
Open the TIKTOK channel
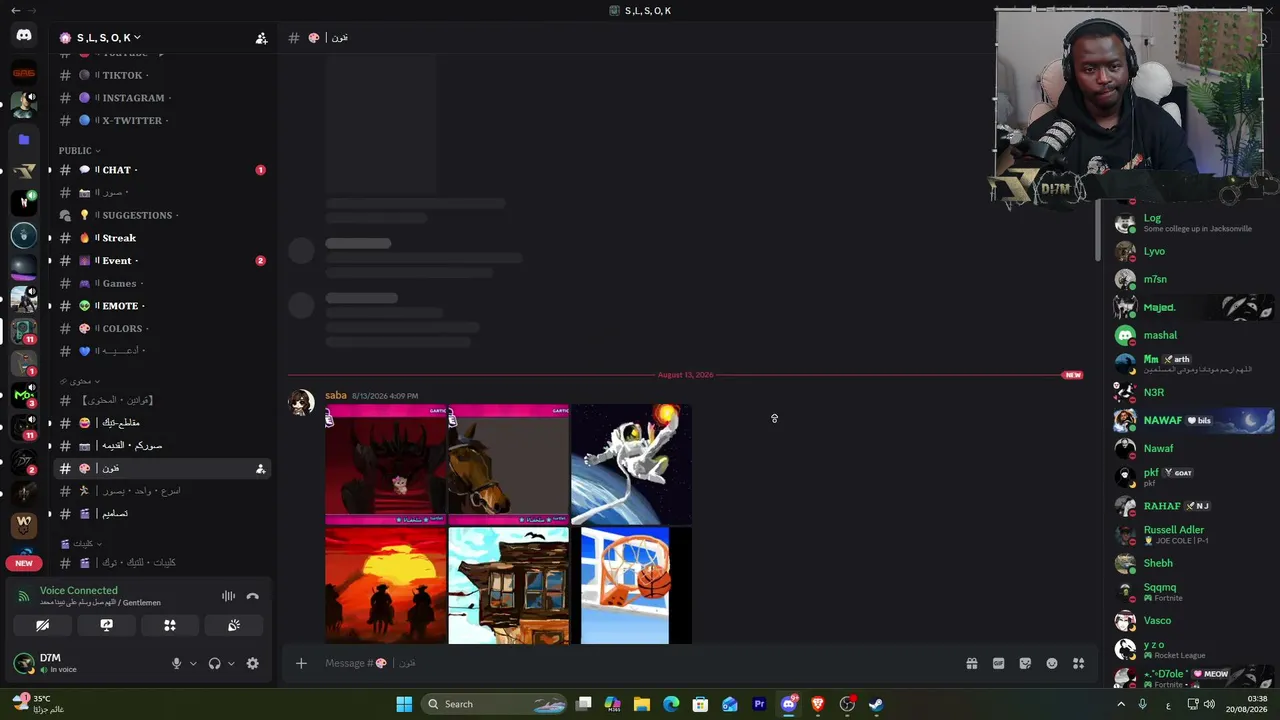[160, 75]
